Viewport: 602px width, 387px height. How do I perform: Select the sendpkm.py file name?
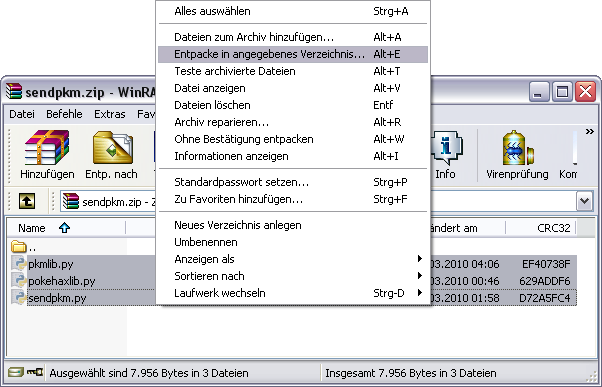(x=57, y=298)
